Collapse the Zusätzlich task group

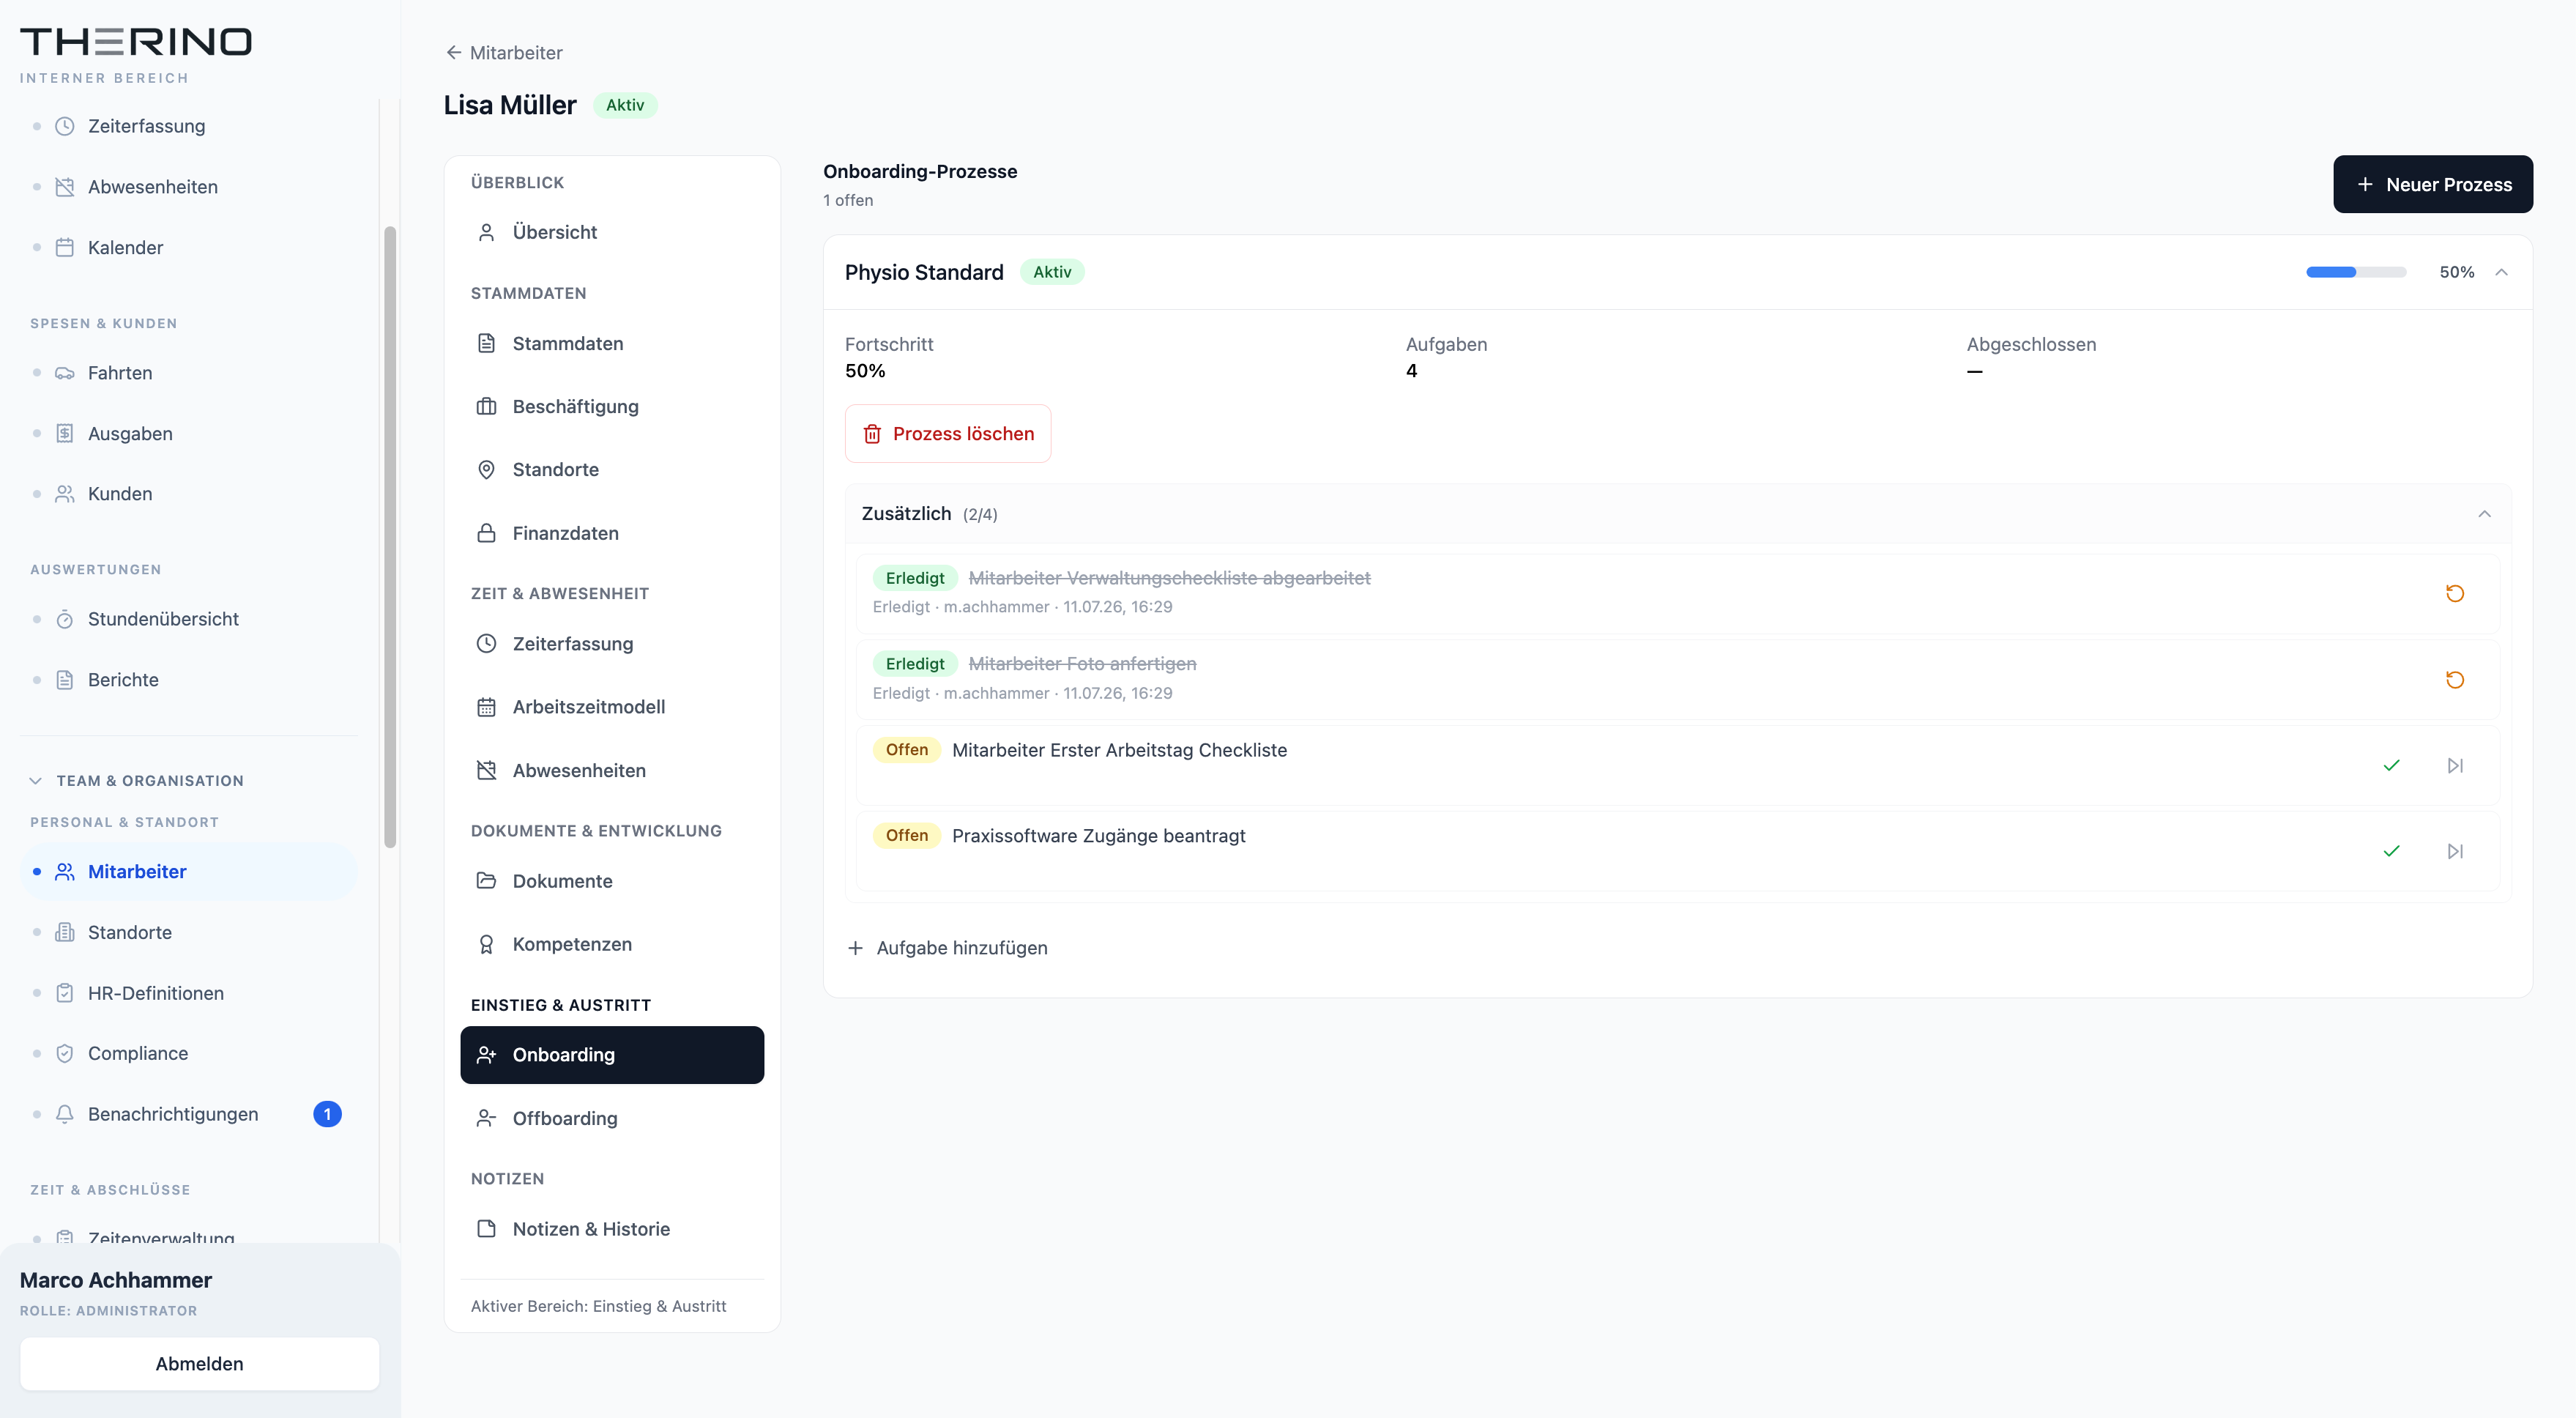click(2484, 514)
